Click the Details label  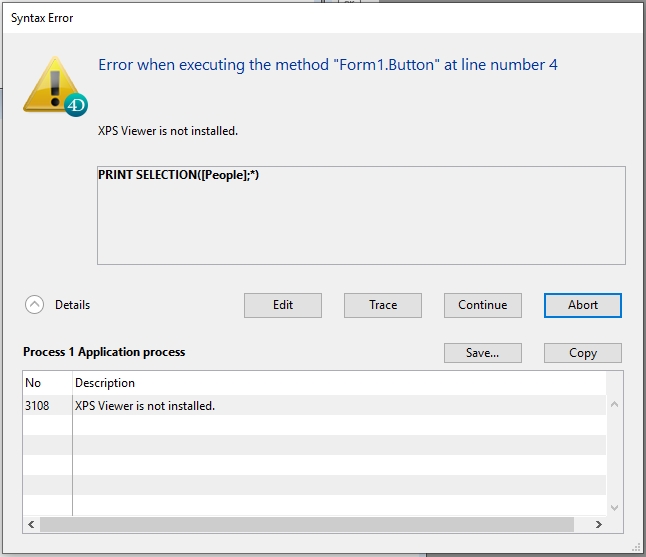(73, 305)
